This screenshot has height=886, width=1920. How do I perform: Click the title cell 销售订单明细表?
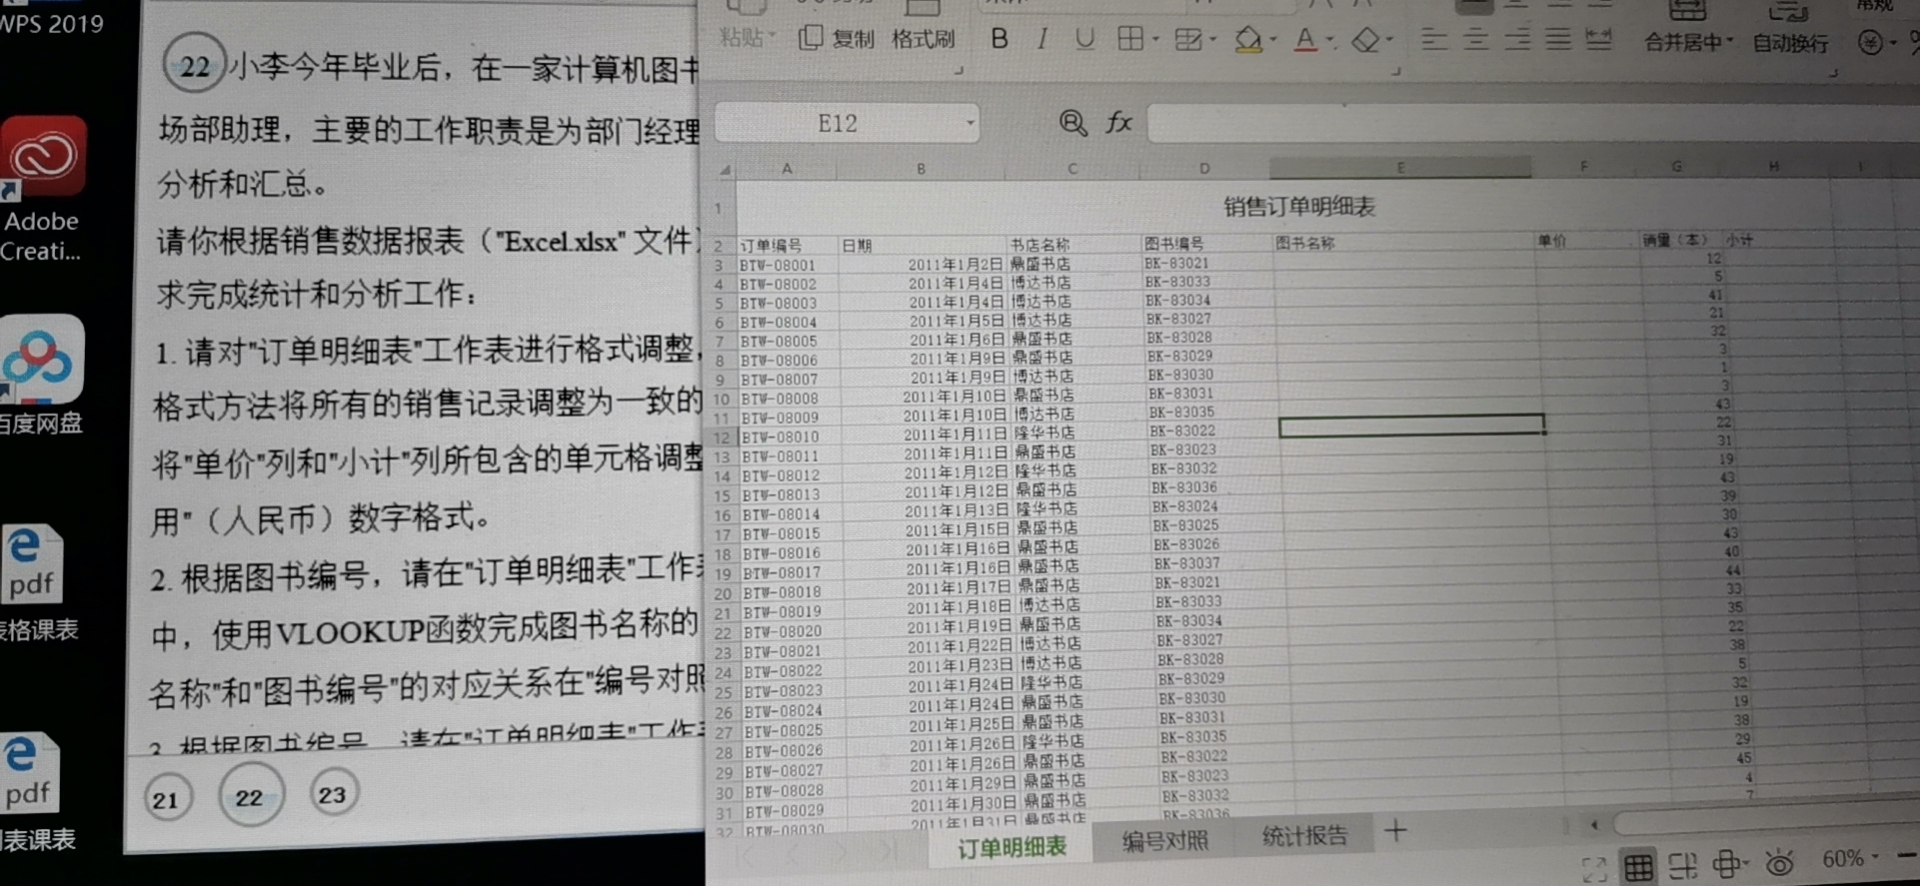1299,207
